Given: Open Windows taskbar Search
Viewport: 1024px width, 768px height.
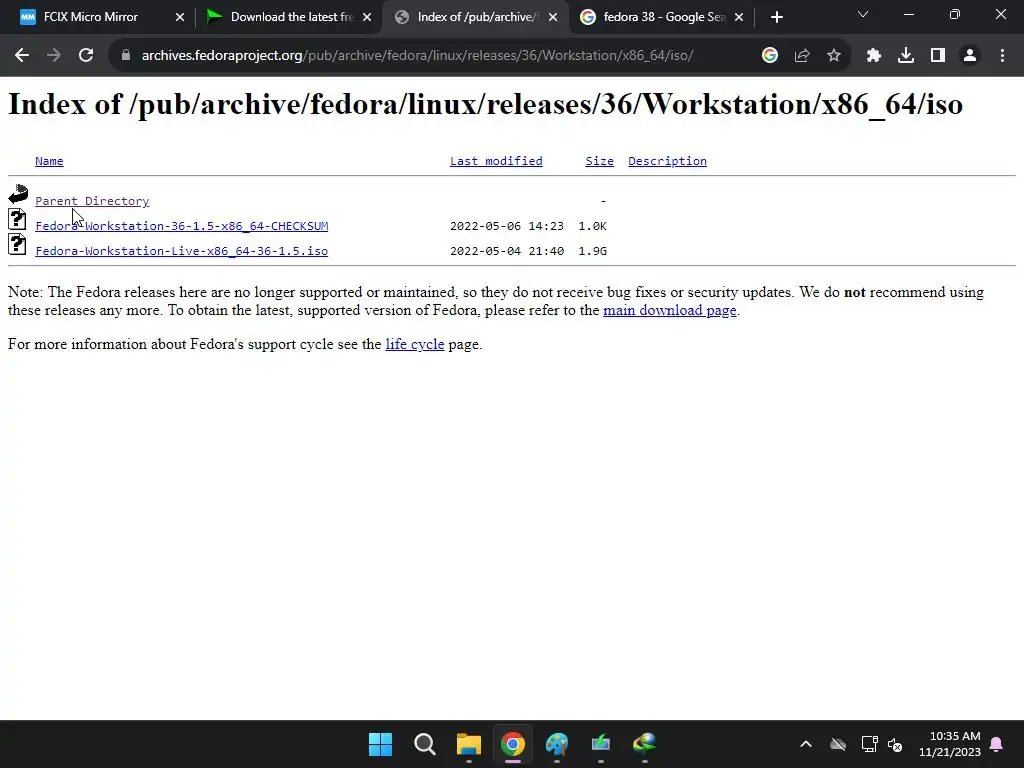Looking at the screenshot, I should click(424, 744).
